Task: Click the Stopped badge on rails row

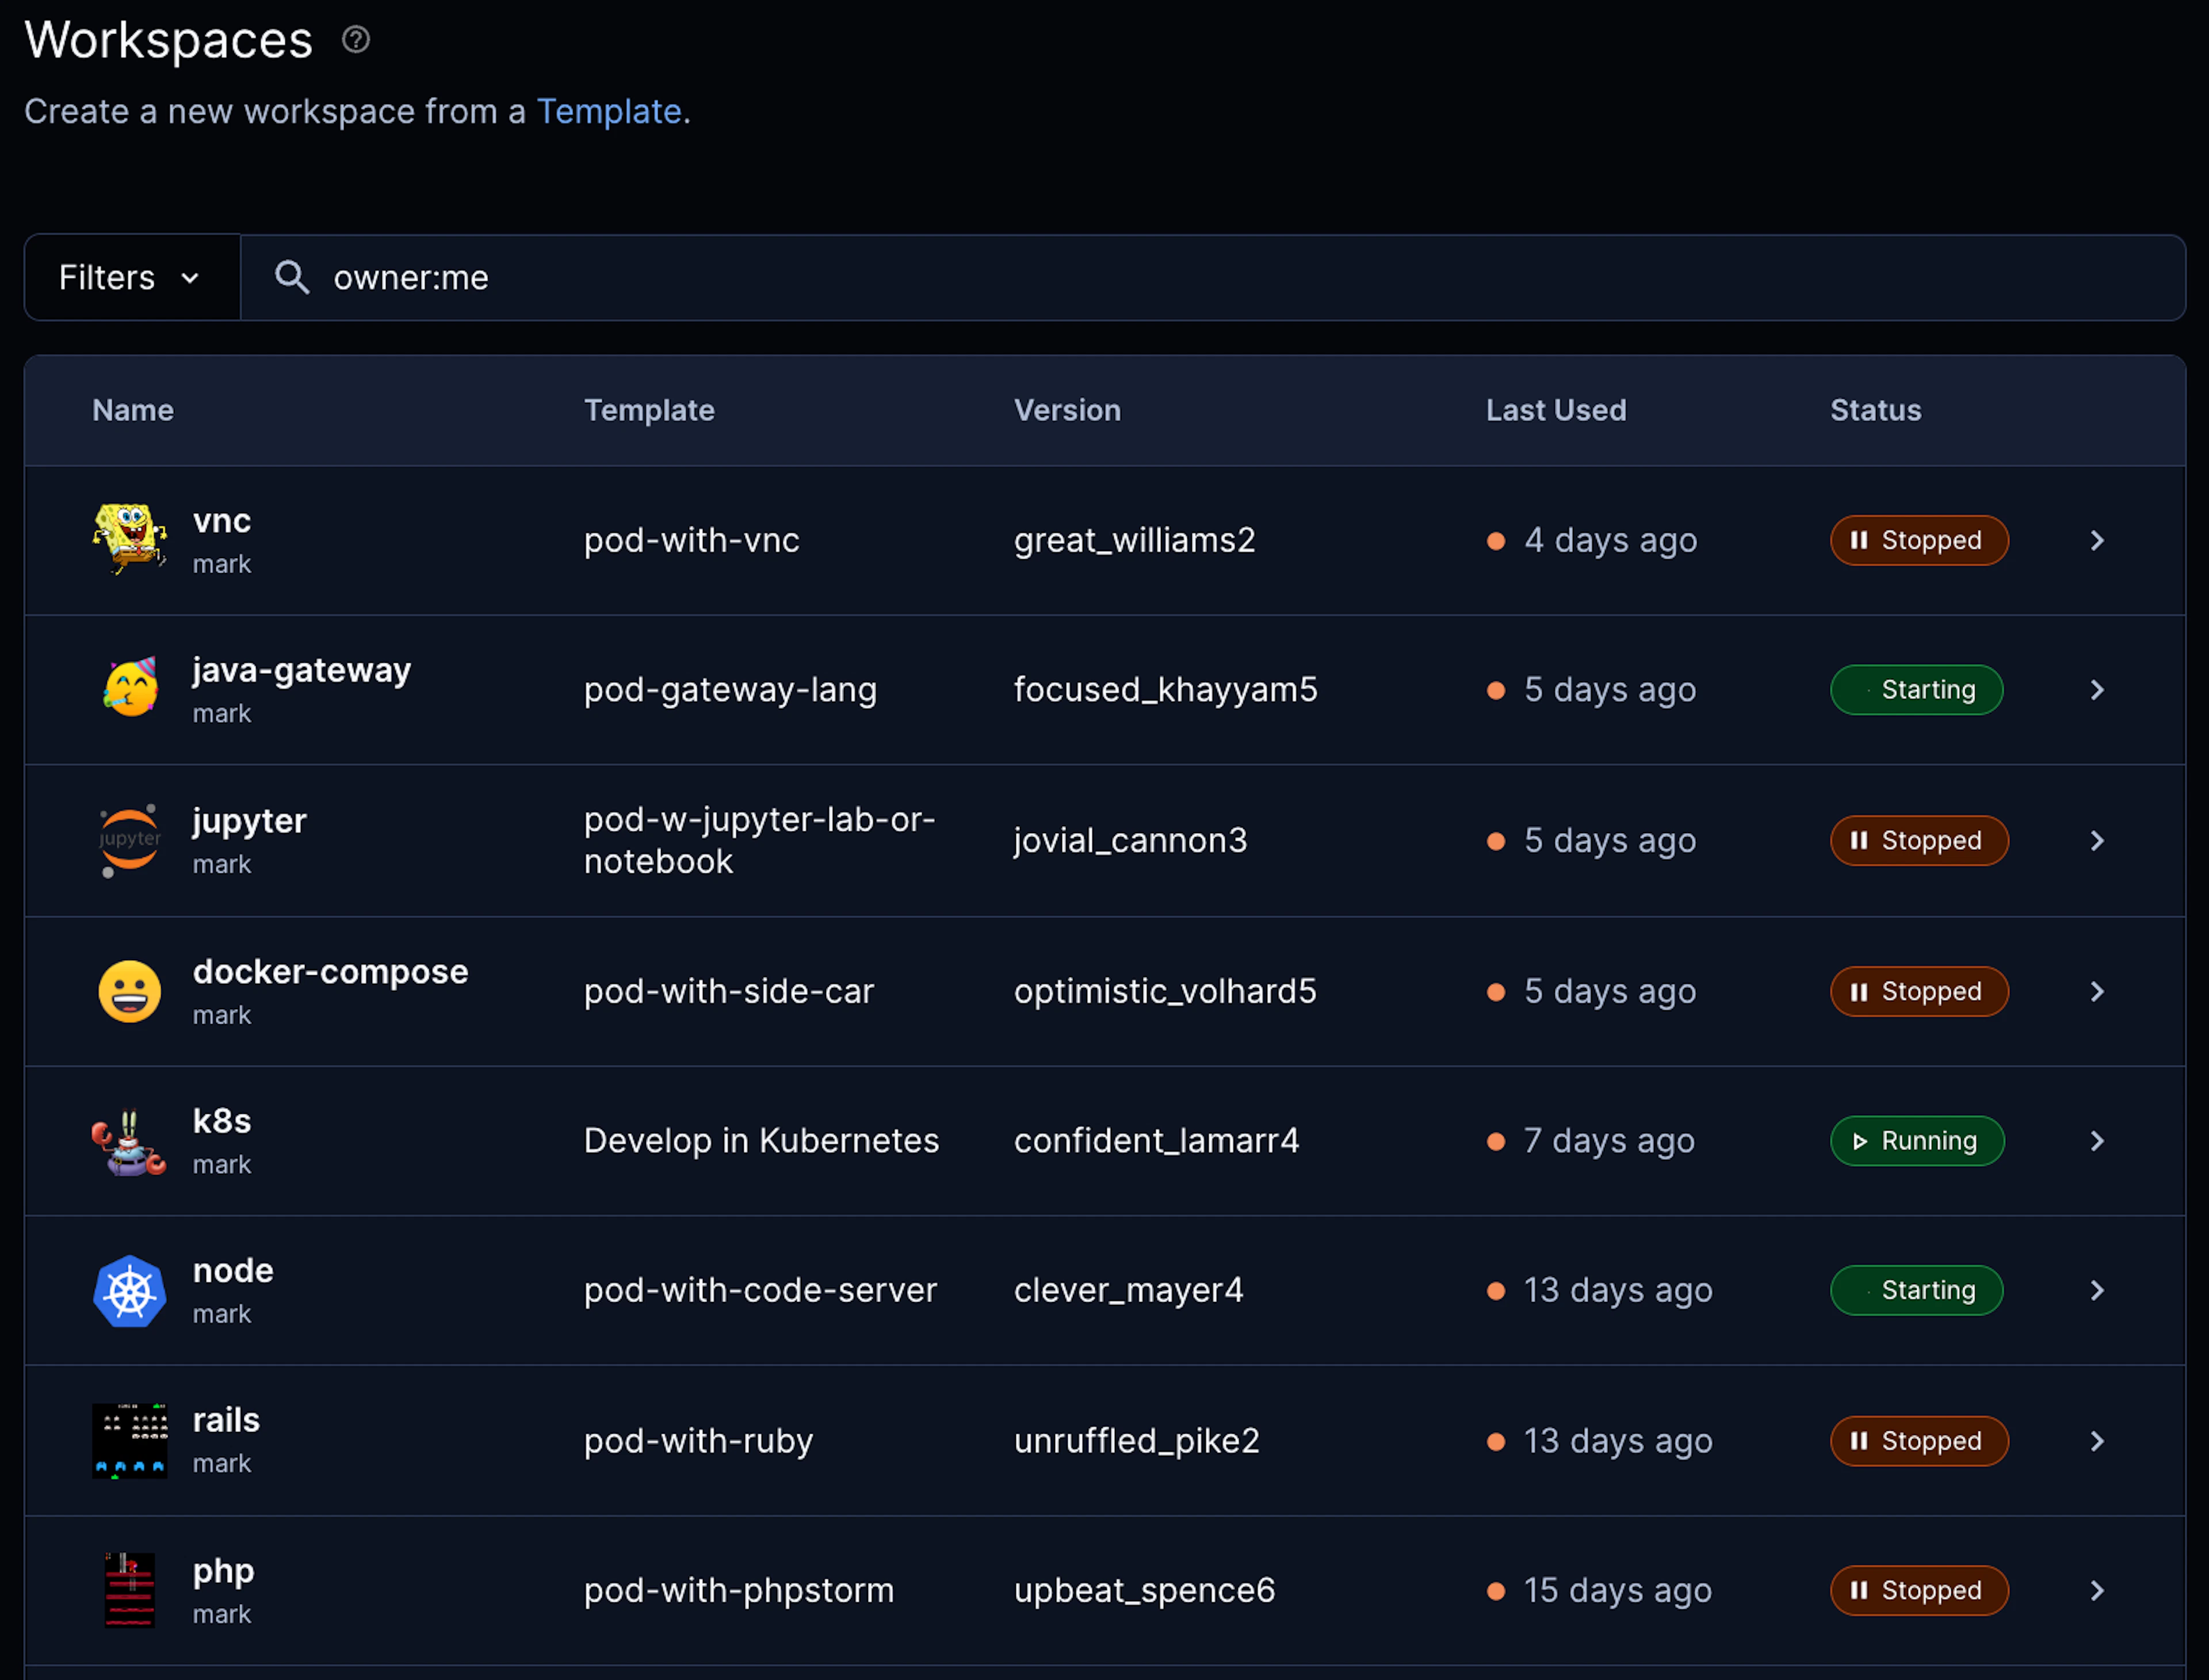Action: click(1919, 1441)
